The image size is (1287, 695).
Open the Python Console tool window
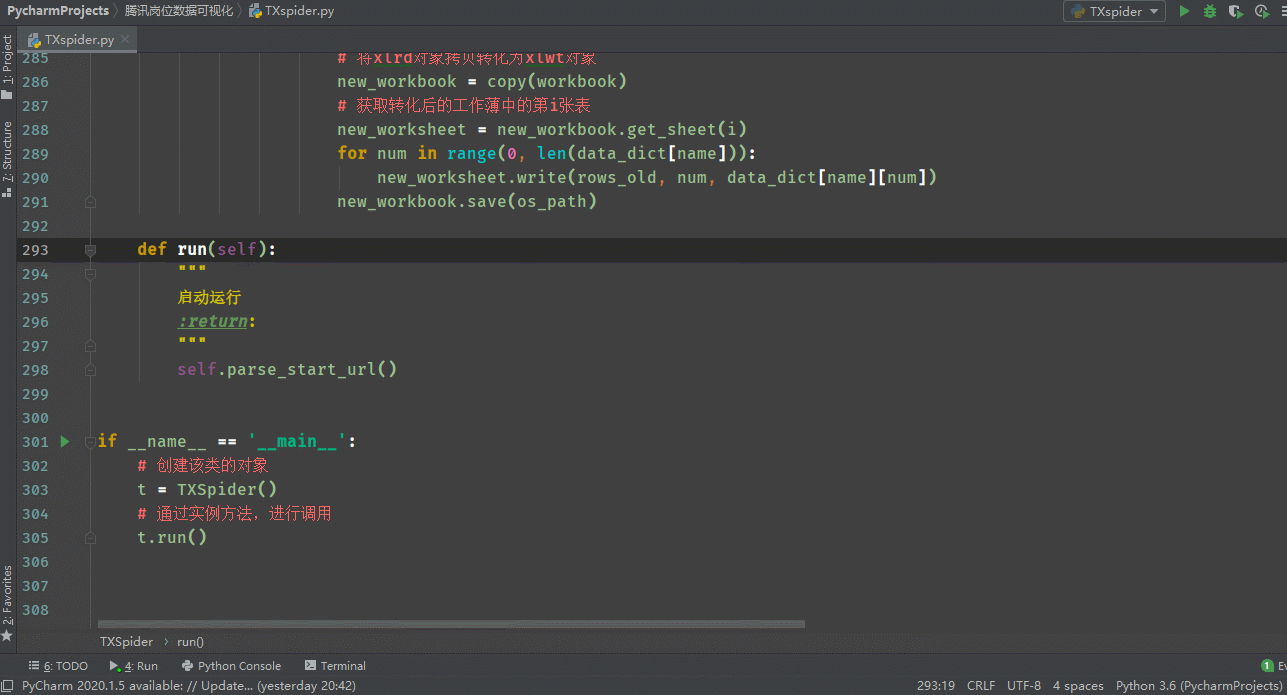(231, 666)
